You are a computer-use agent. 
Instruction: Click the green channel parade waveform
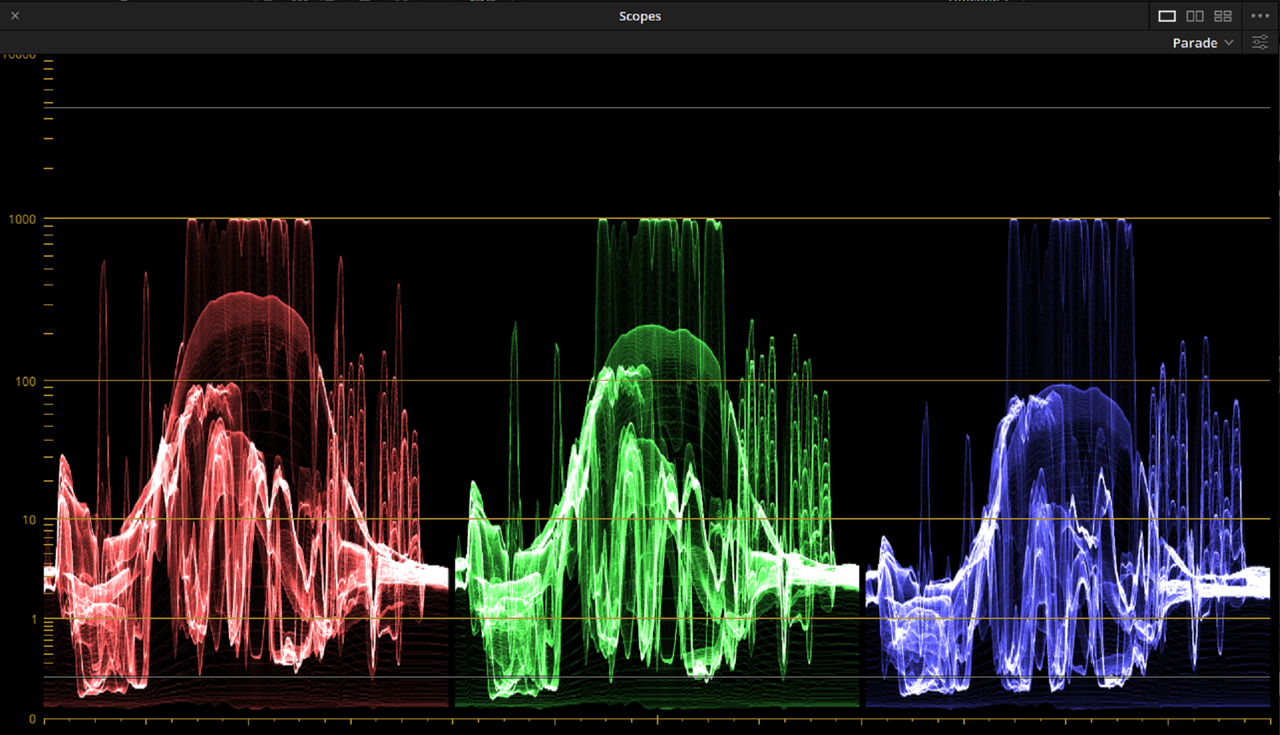click(657, 463)
